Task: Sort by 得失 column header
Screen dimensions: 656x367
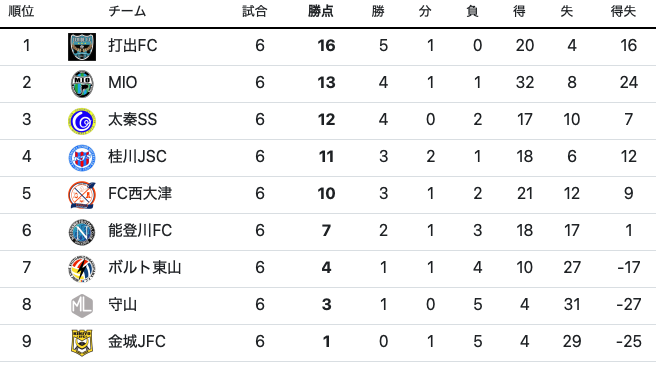Action: click(x=623, y=11)
